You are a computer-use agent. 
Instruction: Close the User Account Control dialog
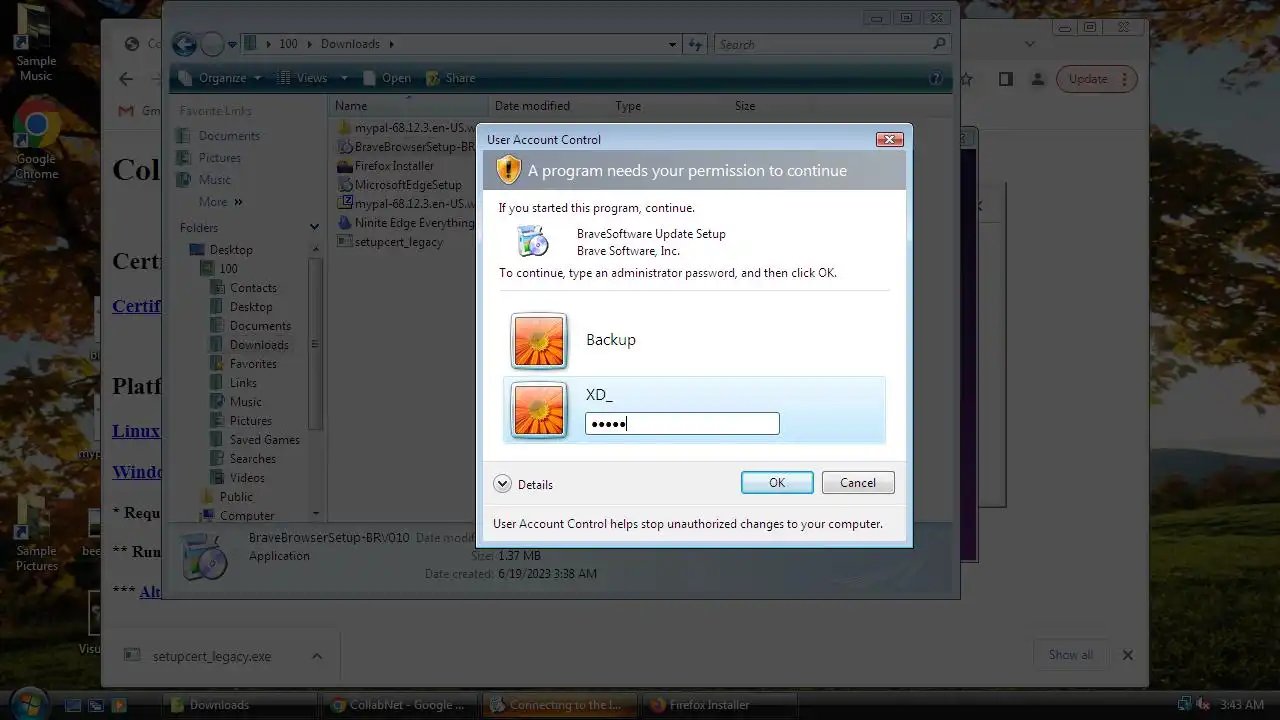point(889,140)
